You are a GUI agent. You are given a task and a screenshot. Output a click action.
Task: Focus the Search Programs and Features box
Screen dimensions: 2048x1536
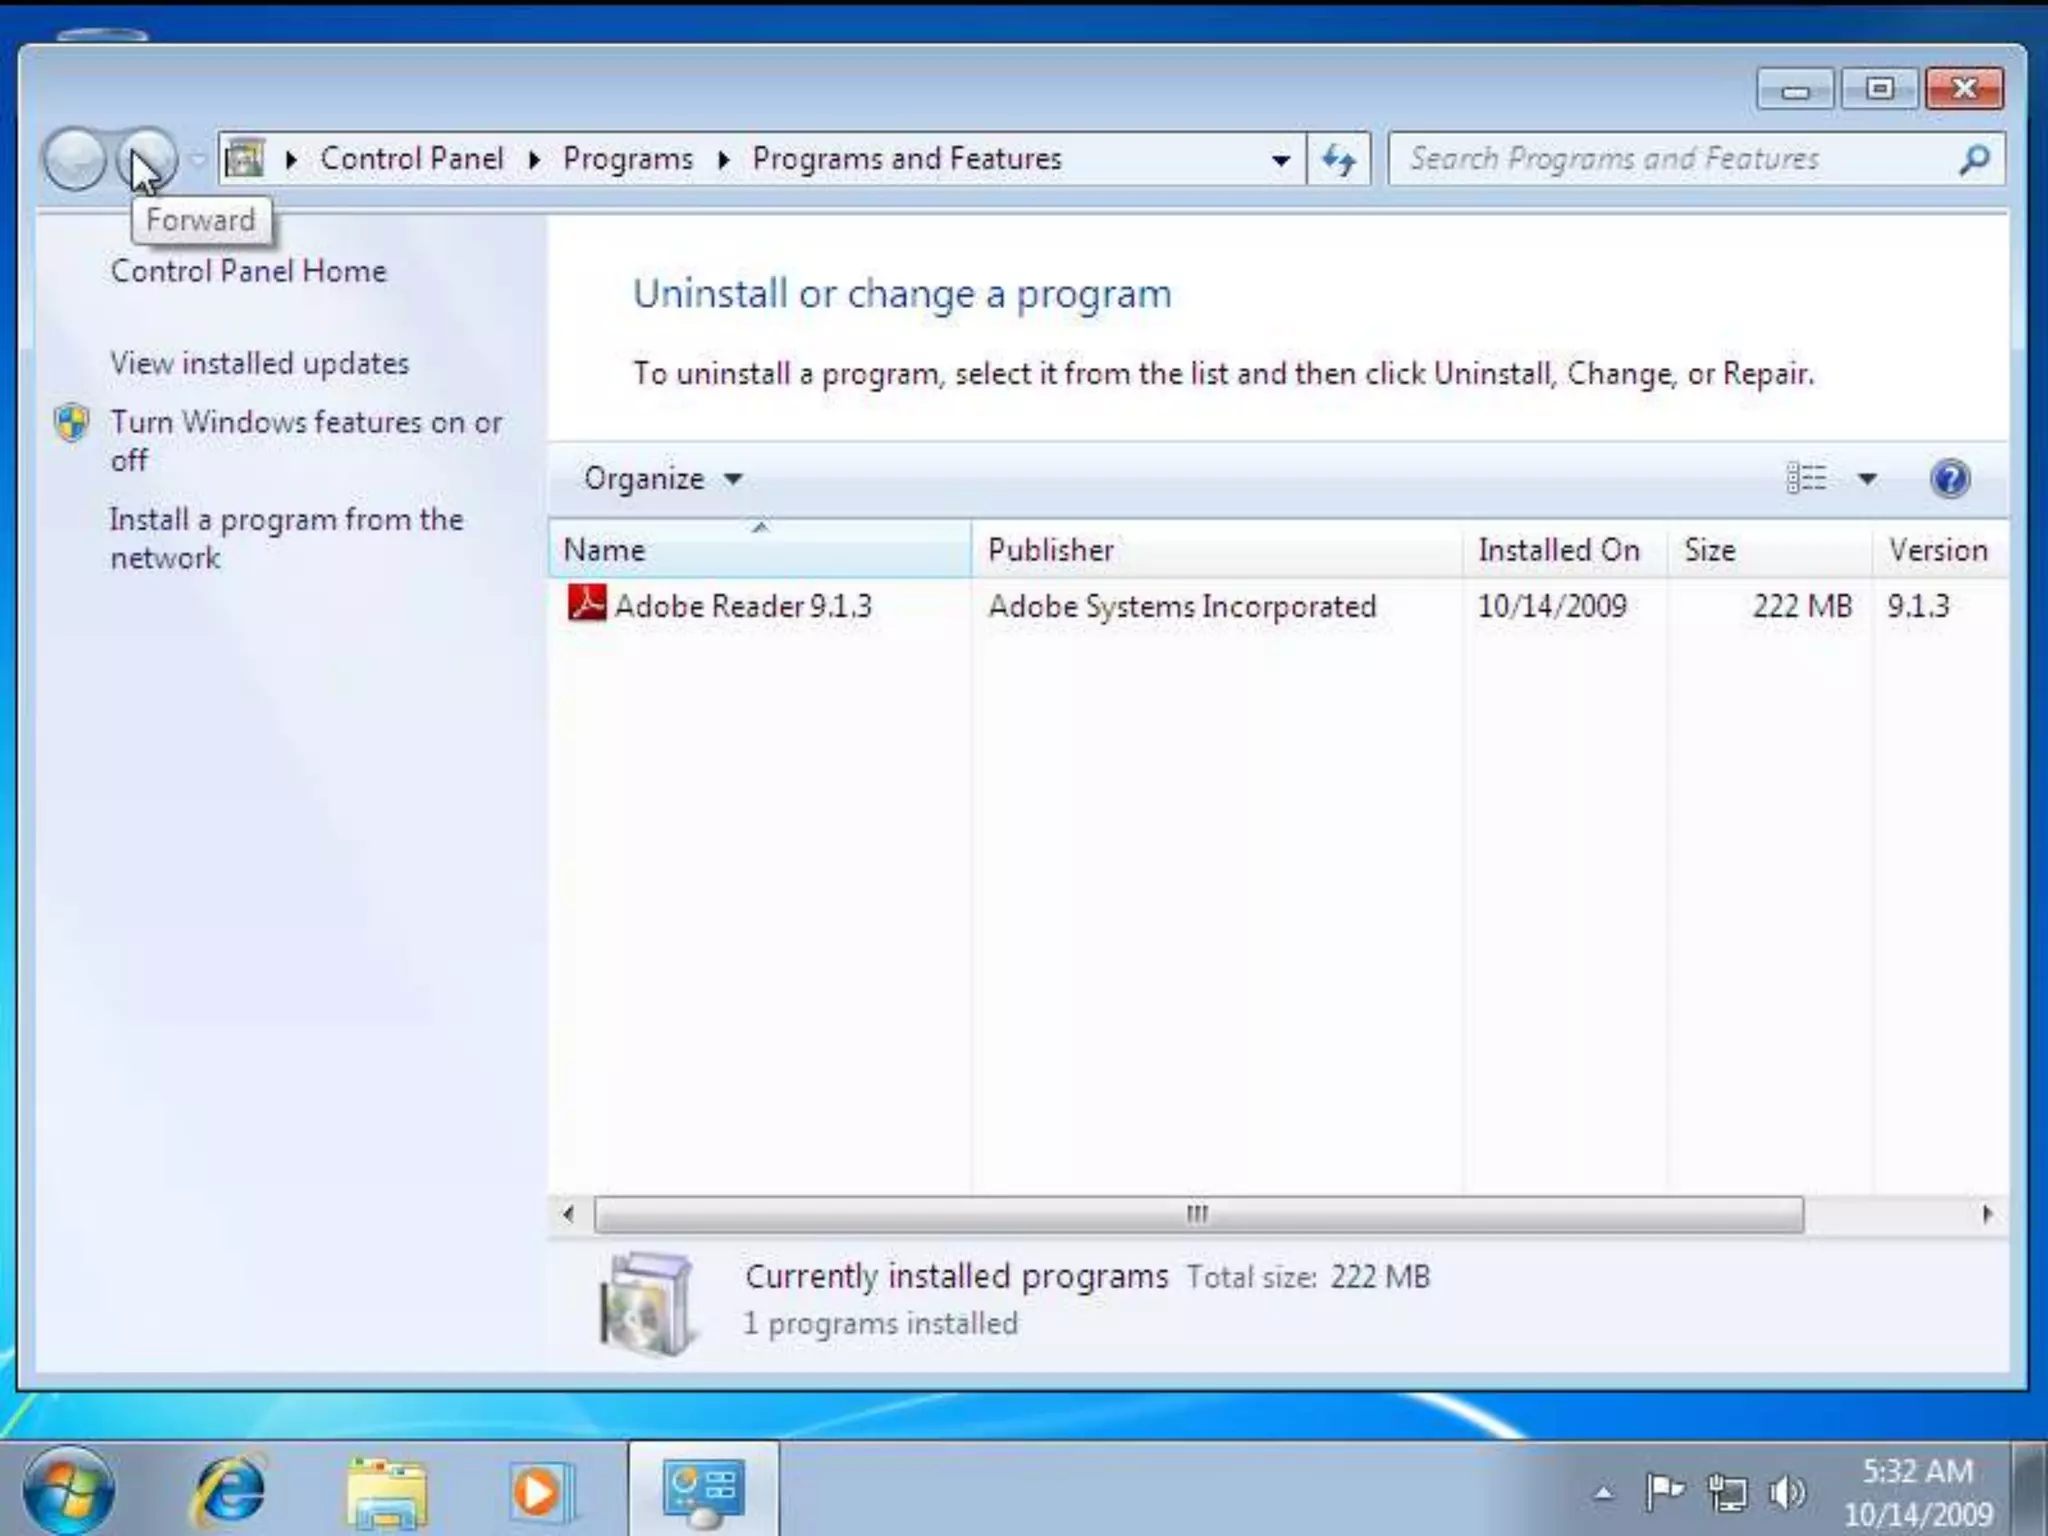coord(1695,159)
